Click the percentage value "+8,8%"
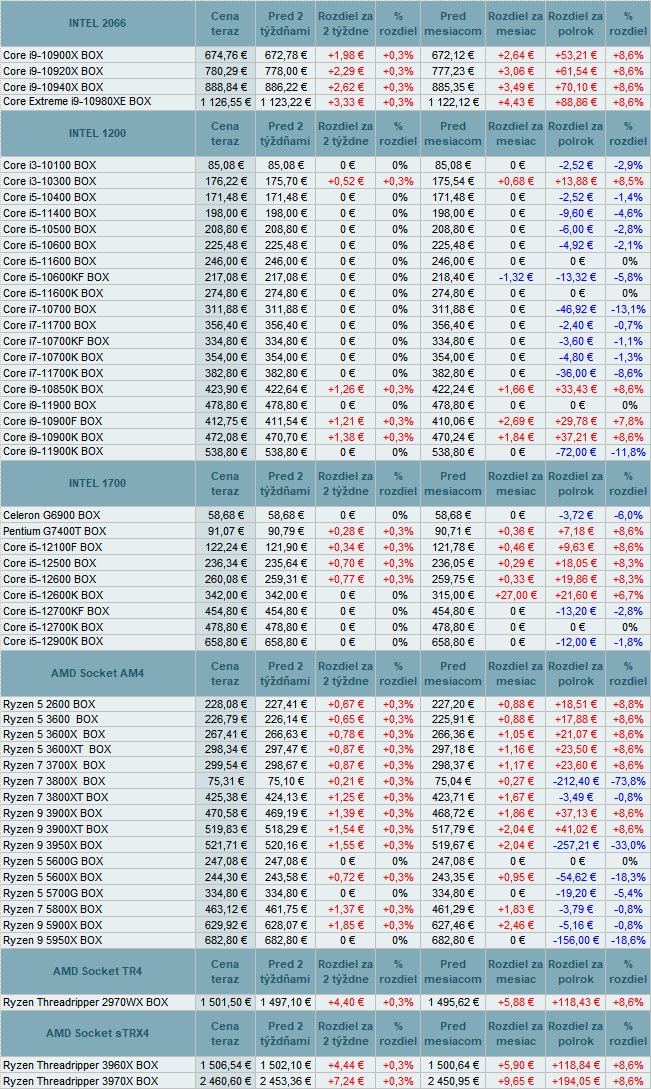 click(x=628, y=704)
